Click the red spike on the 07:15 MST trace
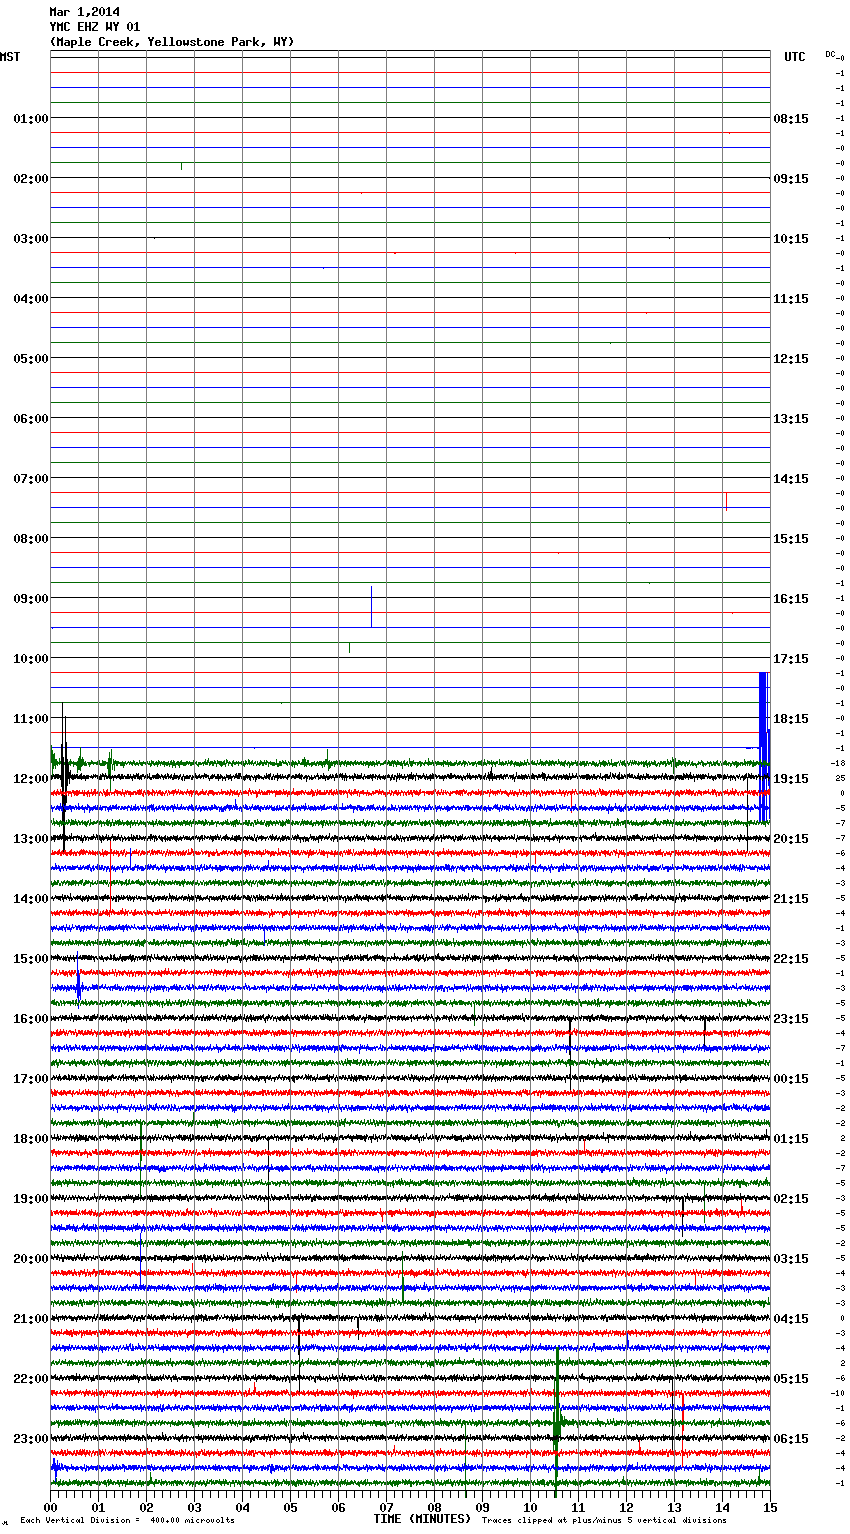The height and width of the screenshot is (1534, 850). pos(726,501)
